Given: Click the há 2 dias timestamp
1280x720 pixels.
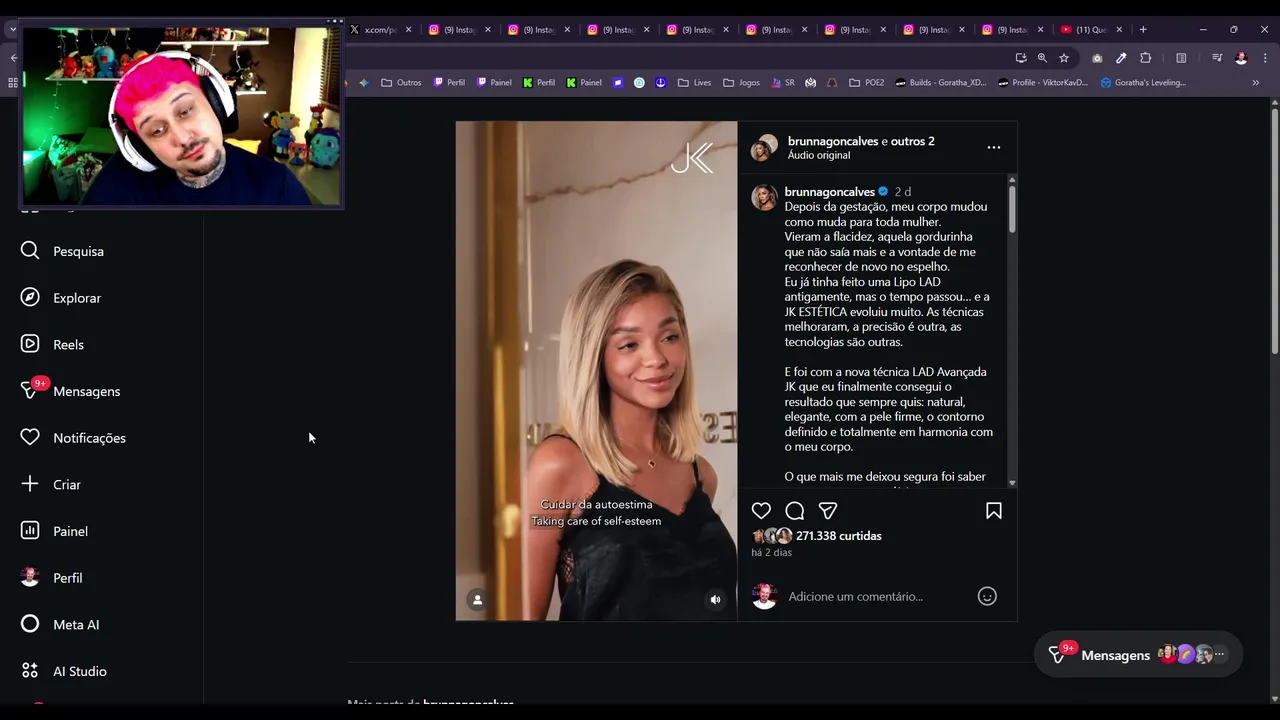Looking at the screenshot, I should (771, 552).
